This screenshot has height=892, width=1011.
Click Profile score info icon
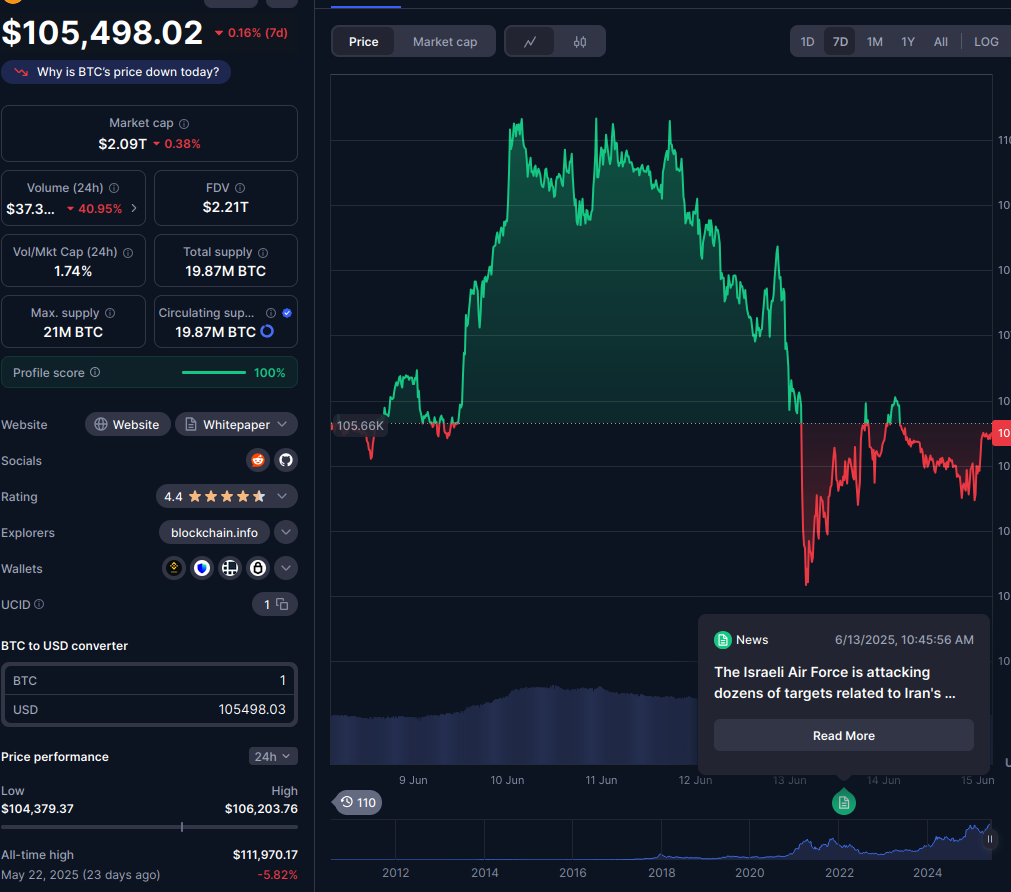tap(95, 372)
